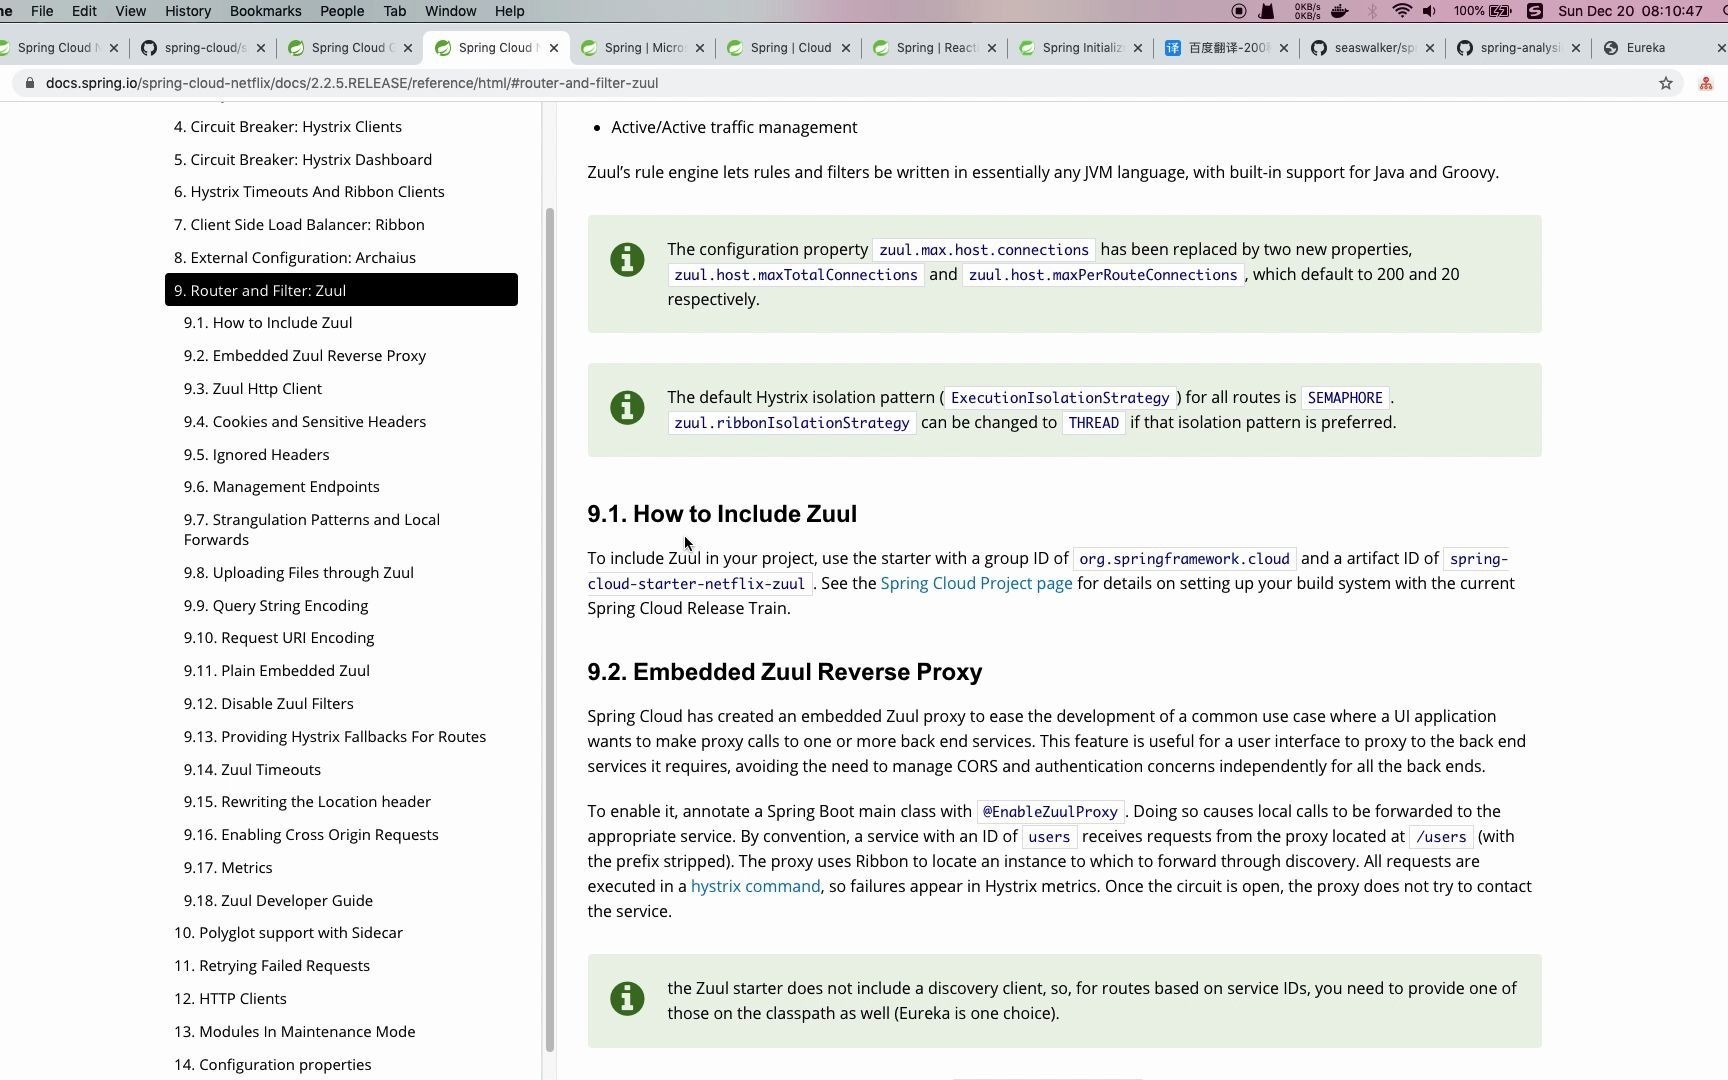Open the volume control in menu bar
Screen dimensions: 1728x1080
point(1430,11)
